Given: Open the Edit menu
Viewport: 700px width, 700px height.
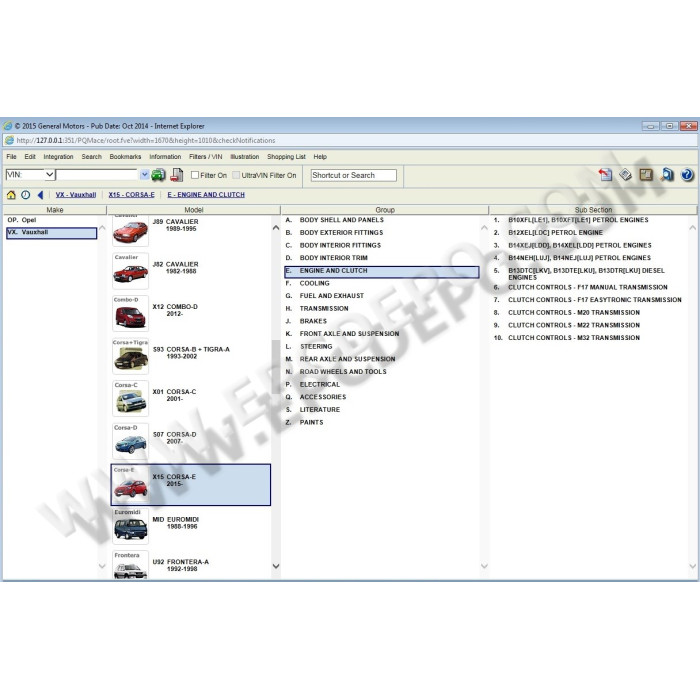Looking at the screenshot, I should pos(30,157).
